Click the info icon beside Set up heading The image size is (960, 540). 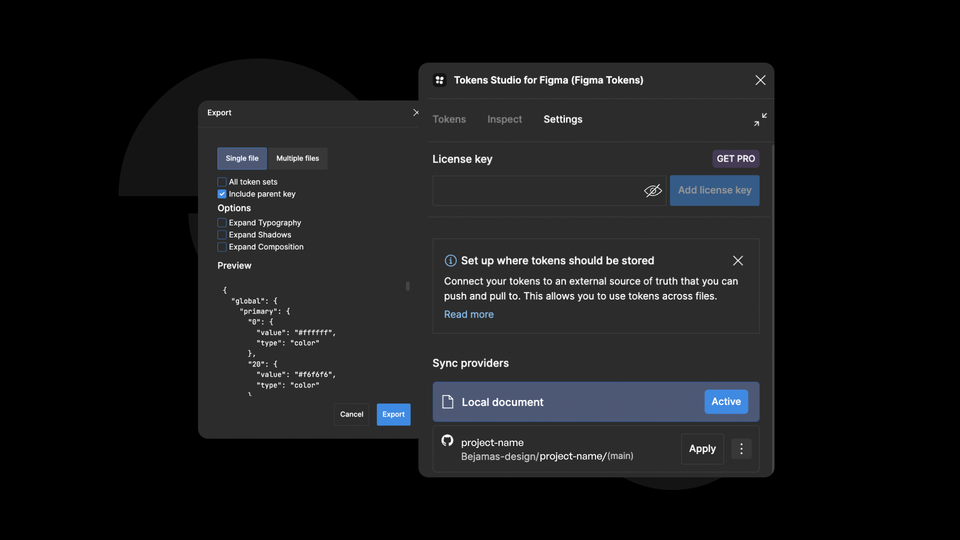pyautogui.click(x=450, y=261)
